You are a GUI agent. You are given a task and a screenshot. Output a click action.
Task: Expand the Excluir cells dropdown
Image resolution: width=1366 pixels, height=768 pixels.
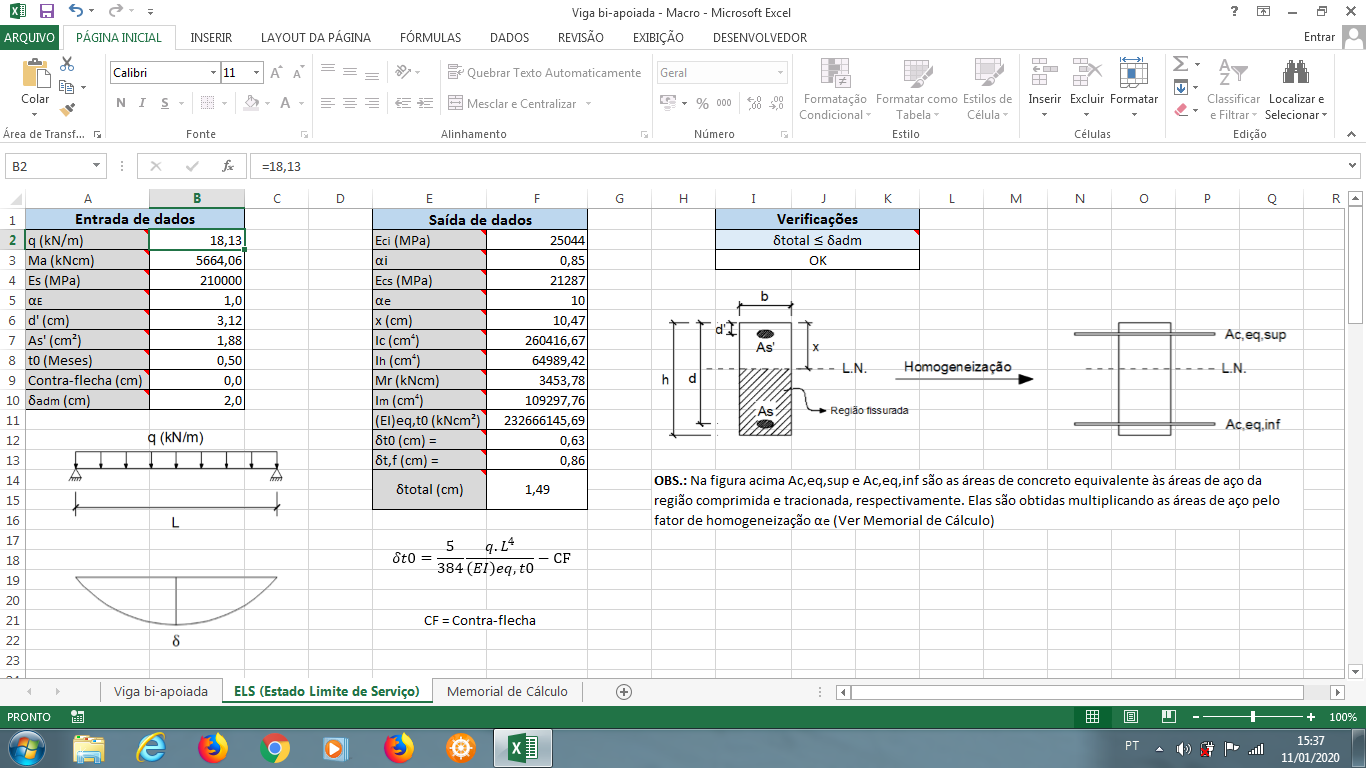1087,114
